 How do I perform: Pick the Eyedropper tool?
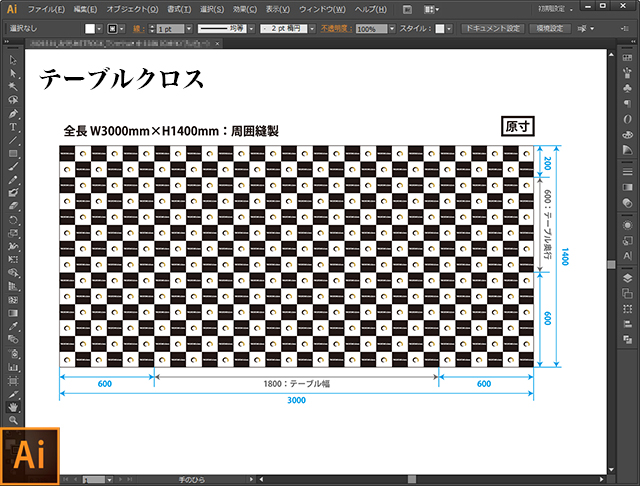pos(13,326)
